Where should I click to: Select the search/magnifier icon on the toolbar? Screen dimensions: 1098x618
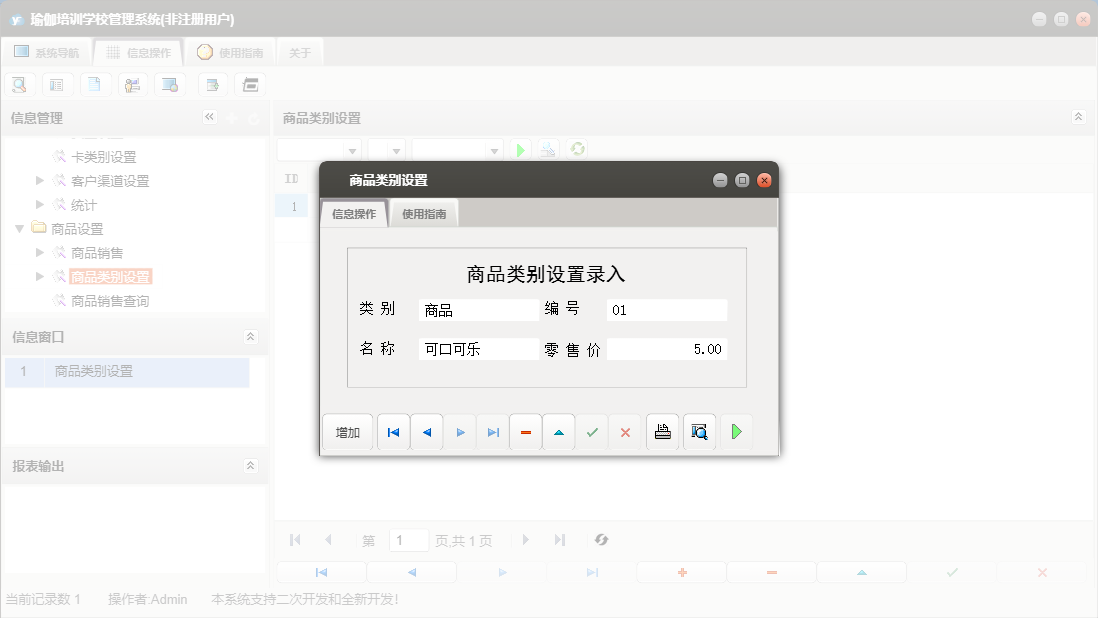[x=19, y=84]
